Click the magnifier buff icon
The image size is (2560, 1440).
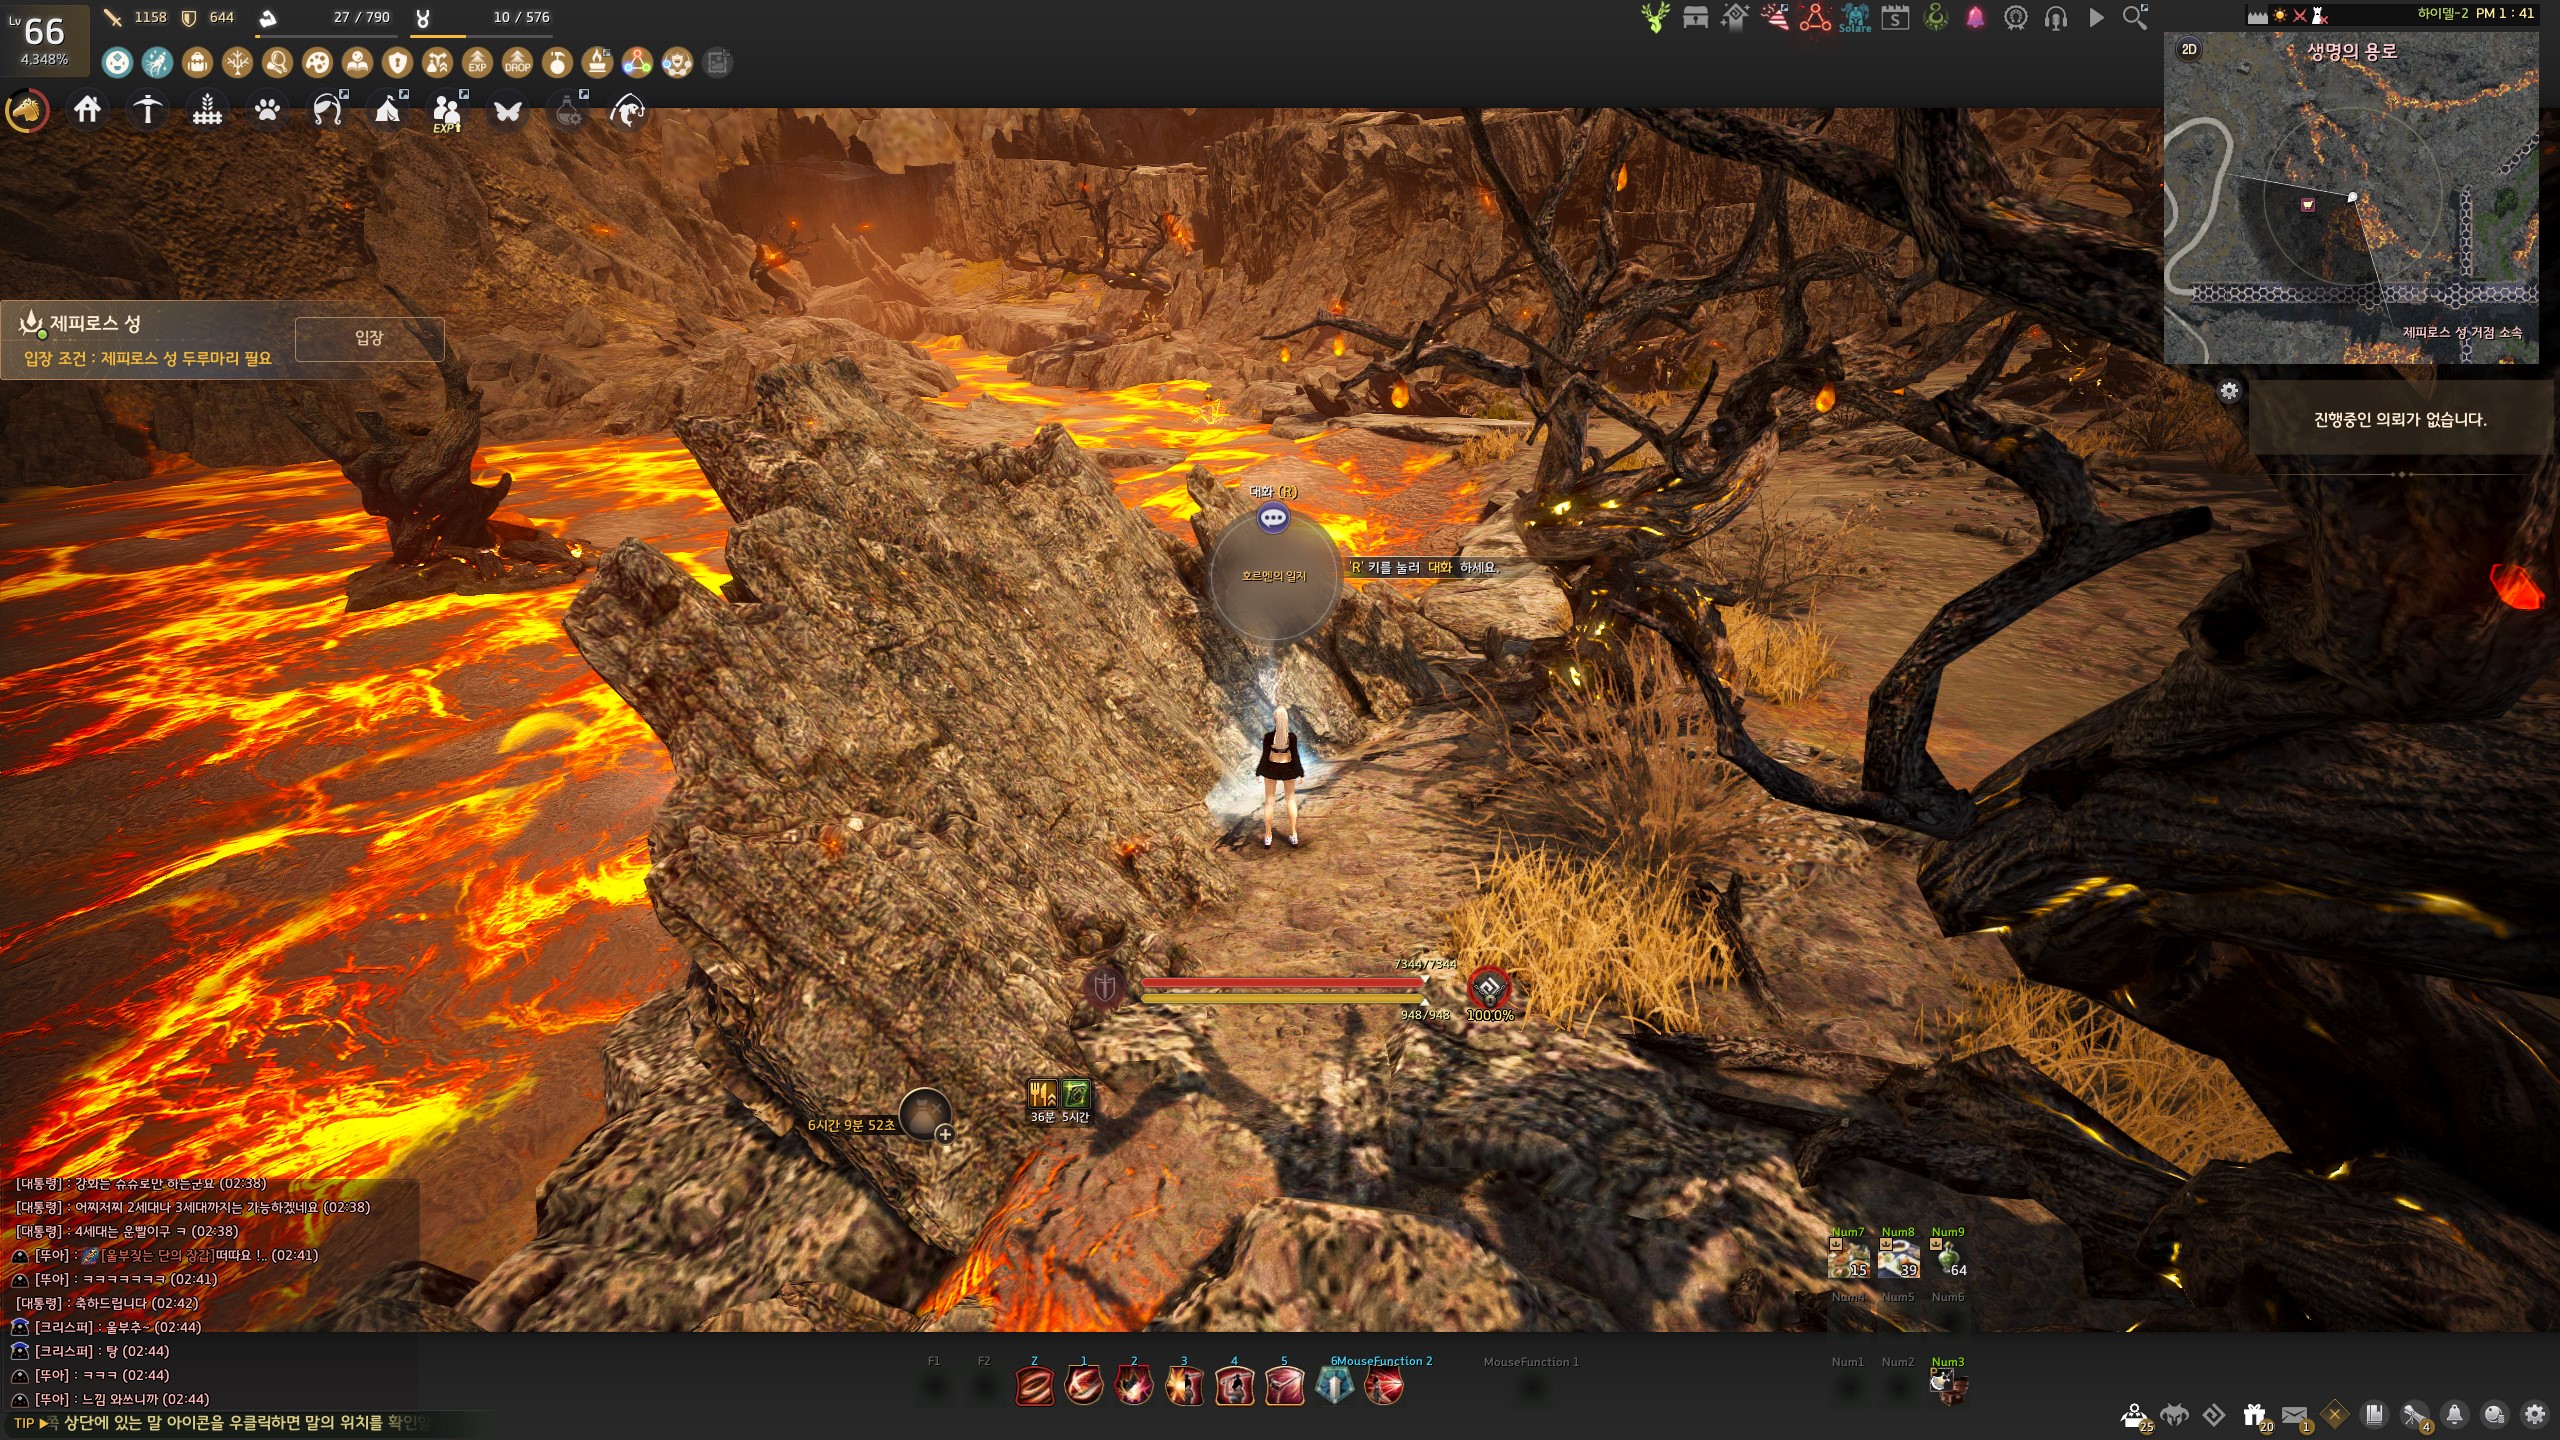click(277, 63)
